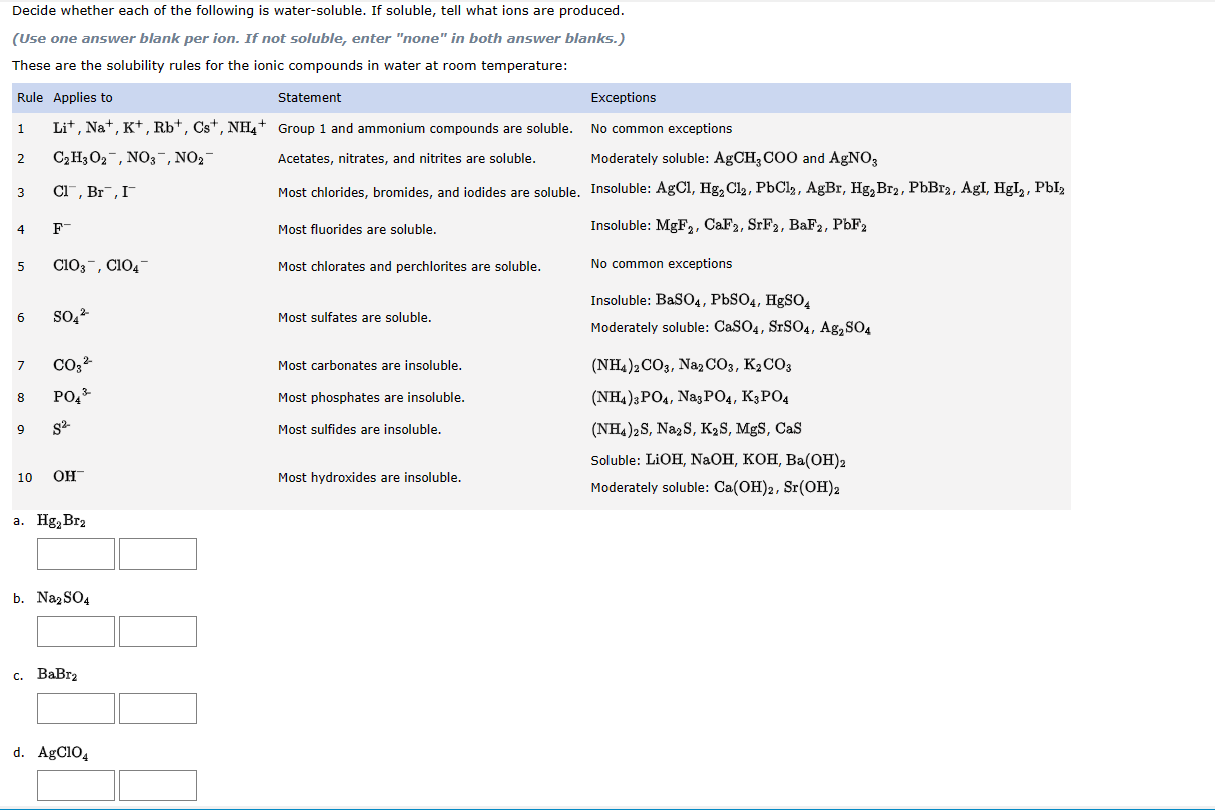Select the insoluble fluorides exception starting with MgF₂
The image size is (1215, 810).
[728, 226]
